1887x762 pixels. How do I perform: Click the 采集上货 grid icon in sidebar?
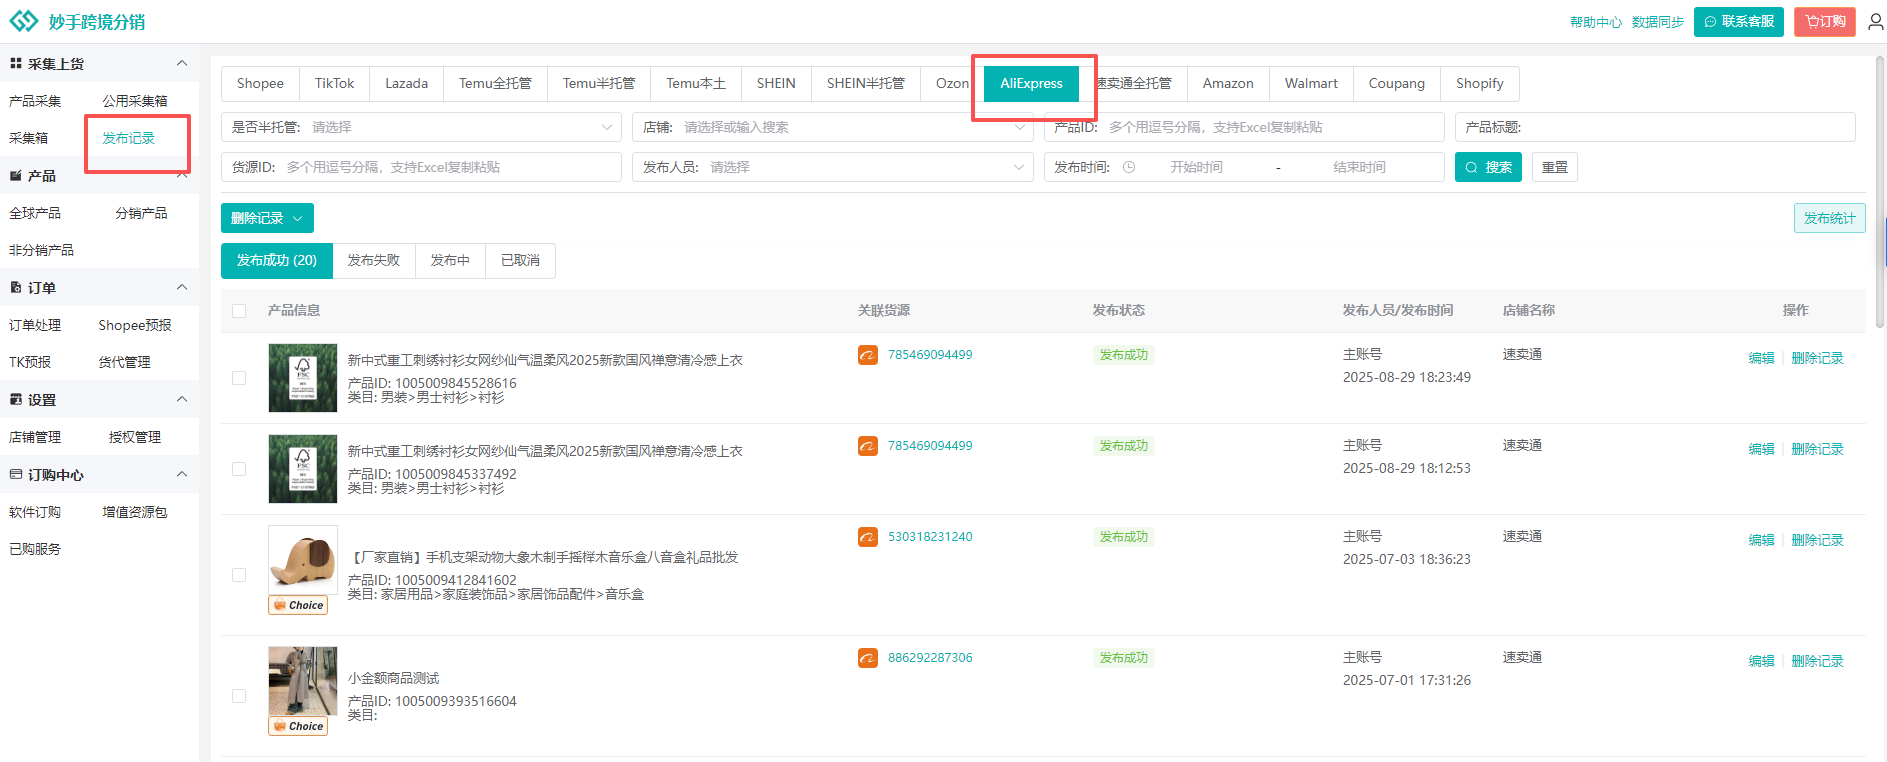(x=15, y=63)
